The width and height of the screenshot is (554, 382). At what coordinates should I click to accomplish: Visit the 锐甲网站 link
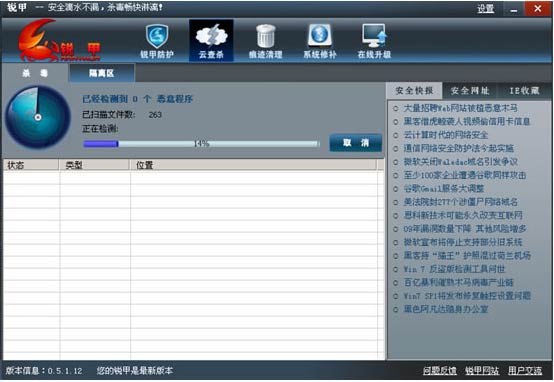482,371
